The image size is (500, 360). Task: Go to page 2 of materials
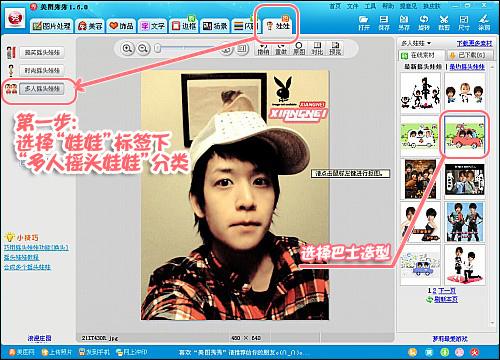(x=434, y=291)
